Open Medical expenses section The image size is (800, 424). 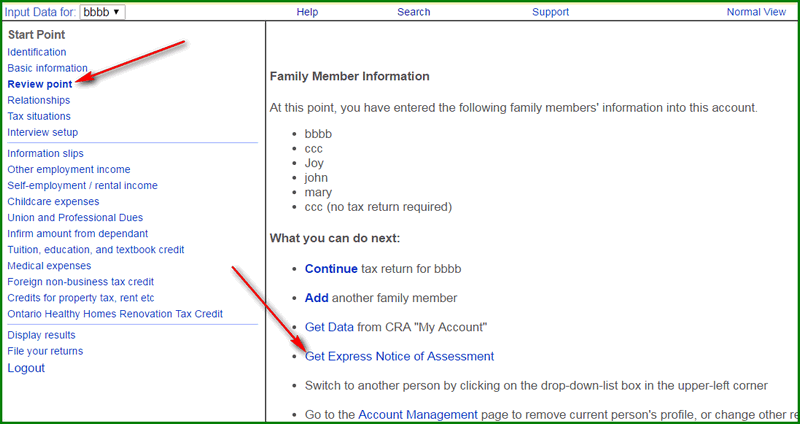pos(49,266)
